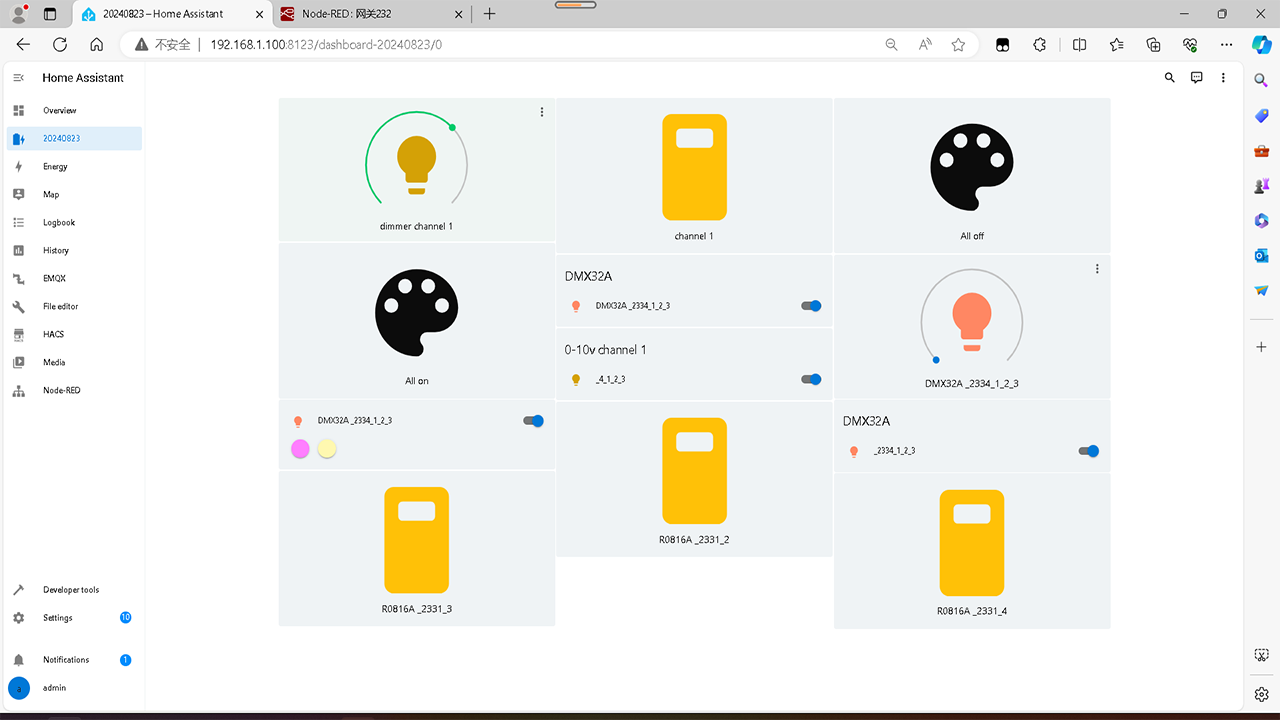Open the Edge sidebar settings gear
This screenshot has width=1280, height=720.
pyautogui.click(x=1261, y=694)
